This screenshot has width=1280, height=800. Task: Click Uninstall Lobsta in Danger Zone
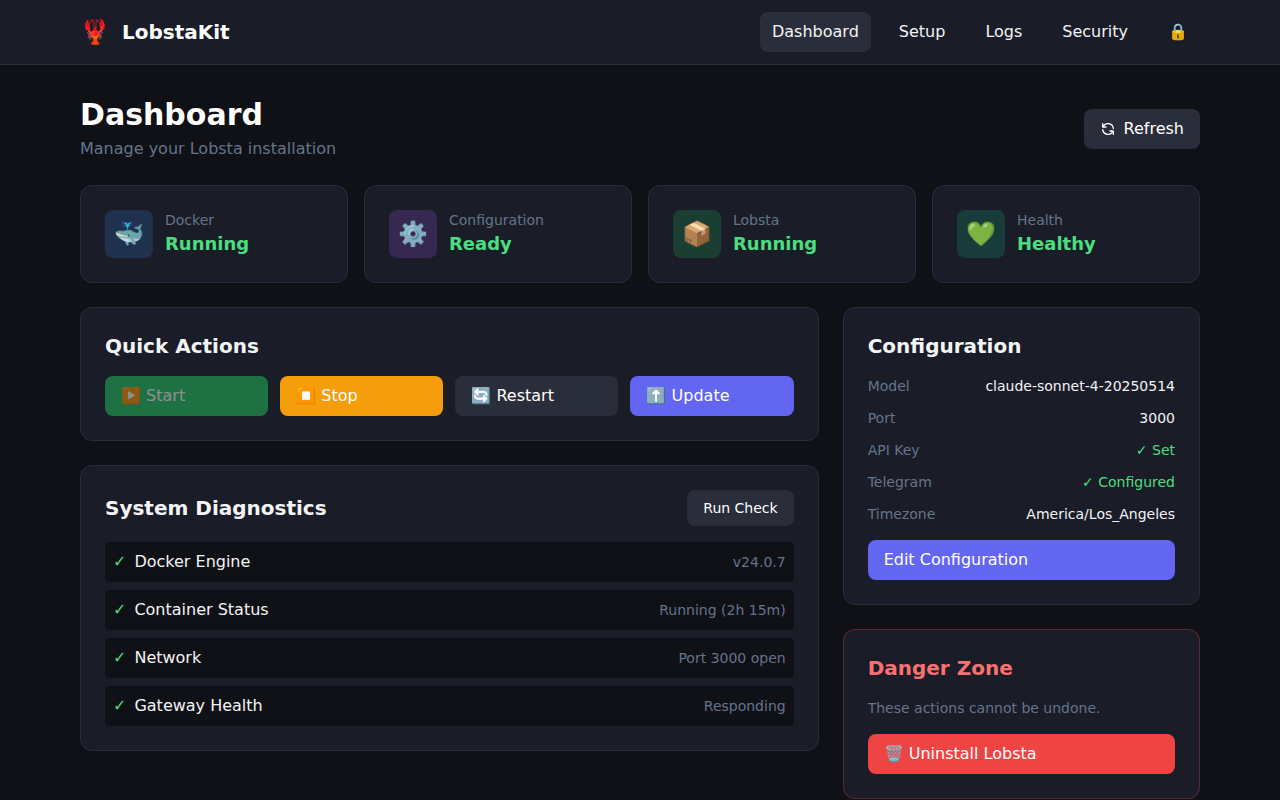(1021, 753)
